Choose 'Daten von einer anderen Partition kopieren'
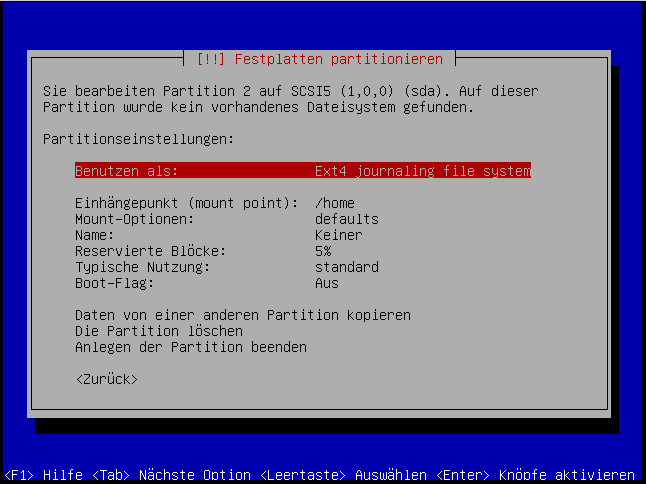Image resolution: width=646 pixels, height=484 pixels. tap(242, 315)
